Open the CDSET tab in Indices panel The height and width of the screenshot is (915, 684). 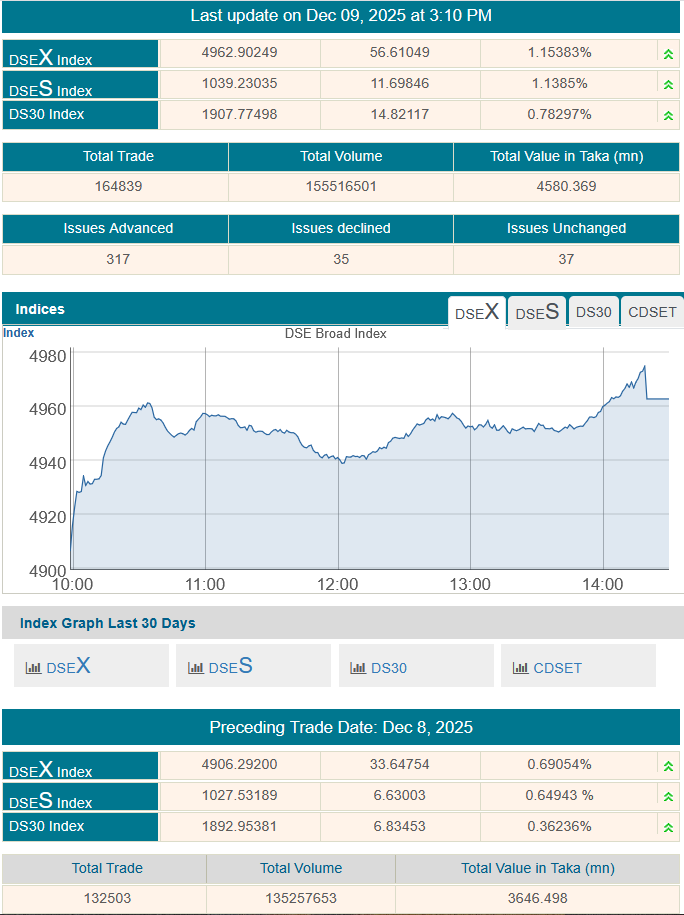(x=652, y=312)
